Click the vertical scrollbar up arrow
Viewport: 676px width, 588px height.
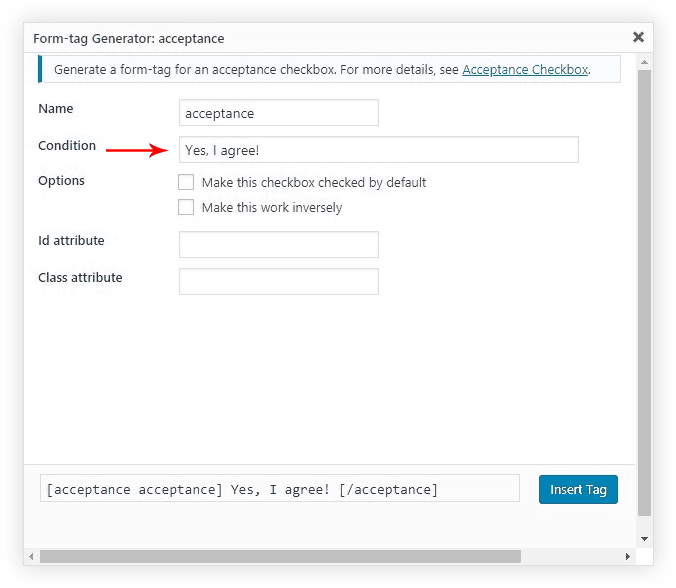(x=645, y=63)
